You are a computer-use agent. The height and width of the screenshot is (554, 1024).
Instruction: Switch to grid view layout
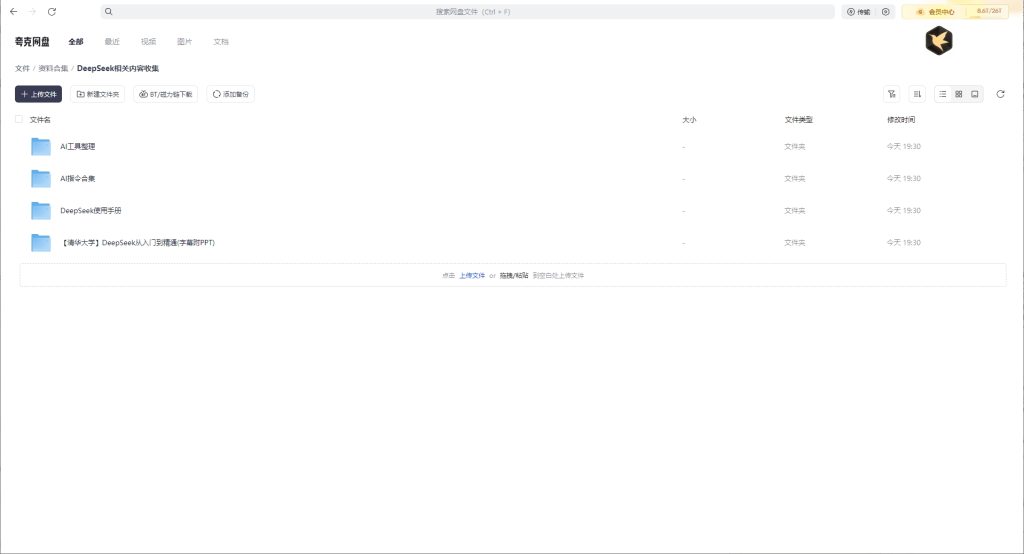[x=959, y=94]
